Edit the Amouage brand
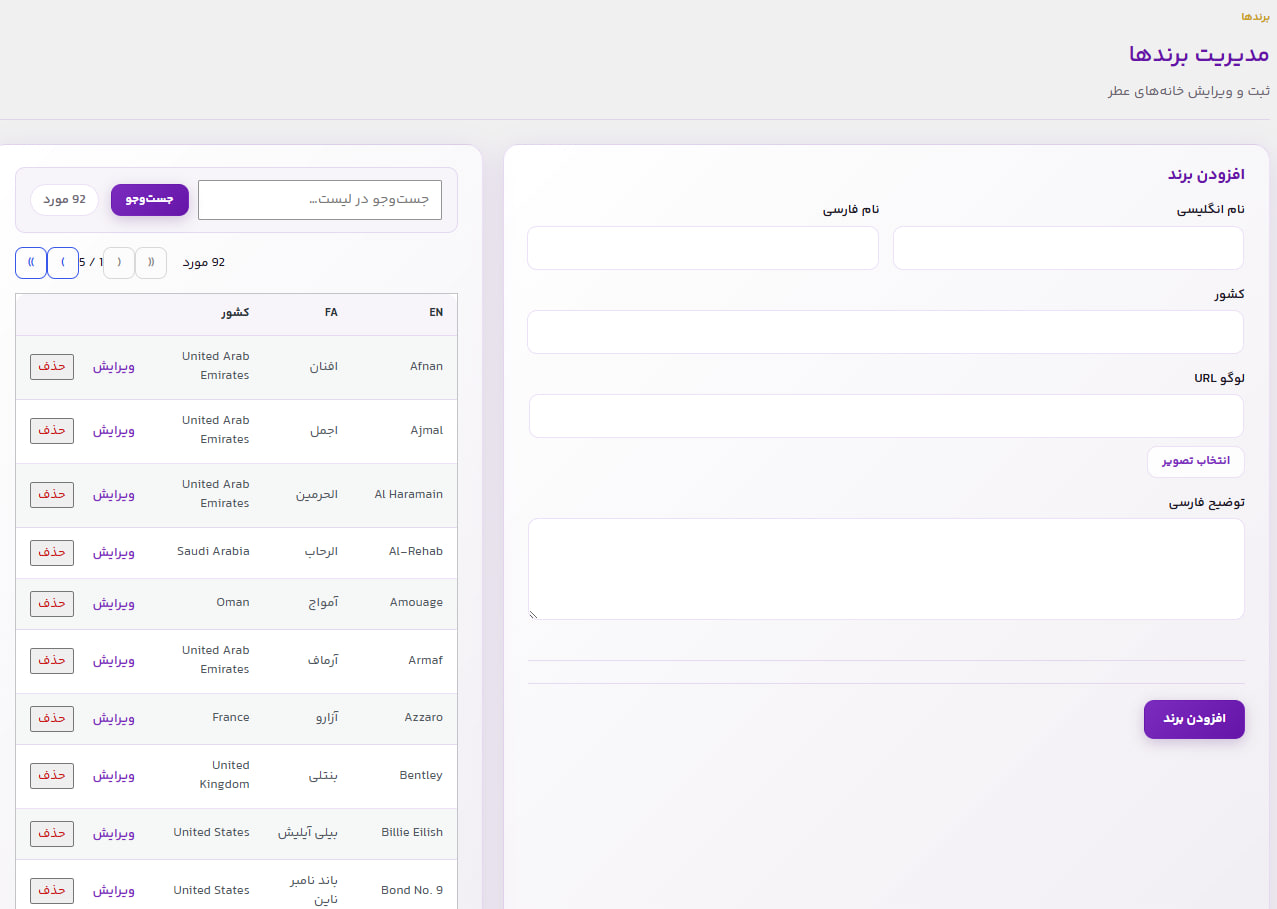The height and width of the screenshot is (909, 1277). pos(114,603)
